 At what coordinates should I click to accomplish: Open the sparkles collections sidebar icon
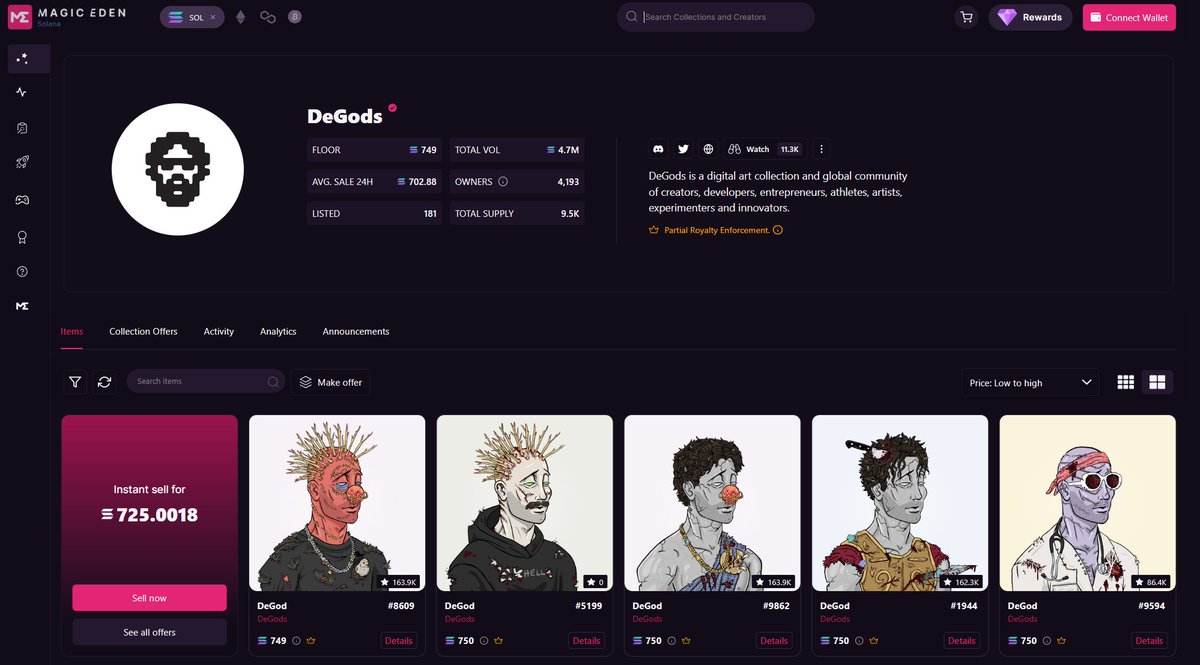point(22,58)
